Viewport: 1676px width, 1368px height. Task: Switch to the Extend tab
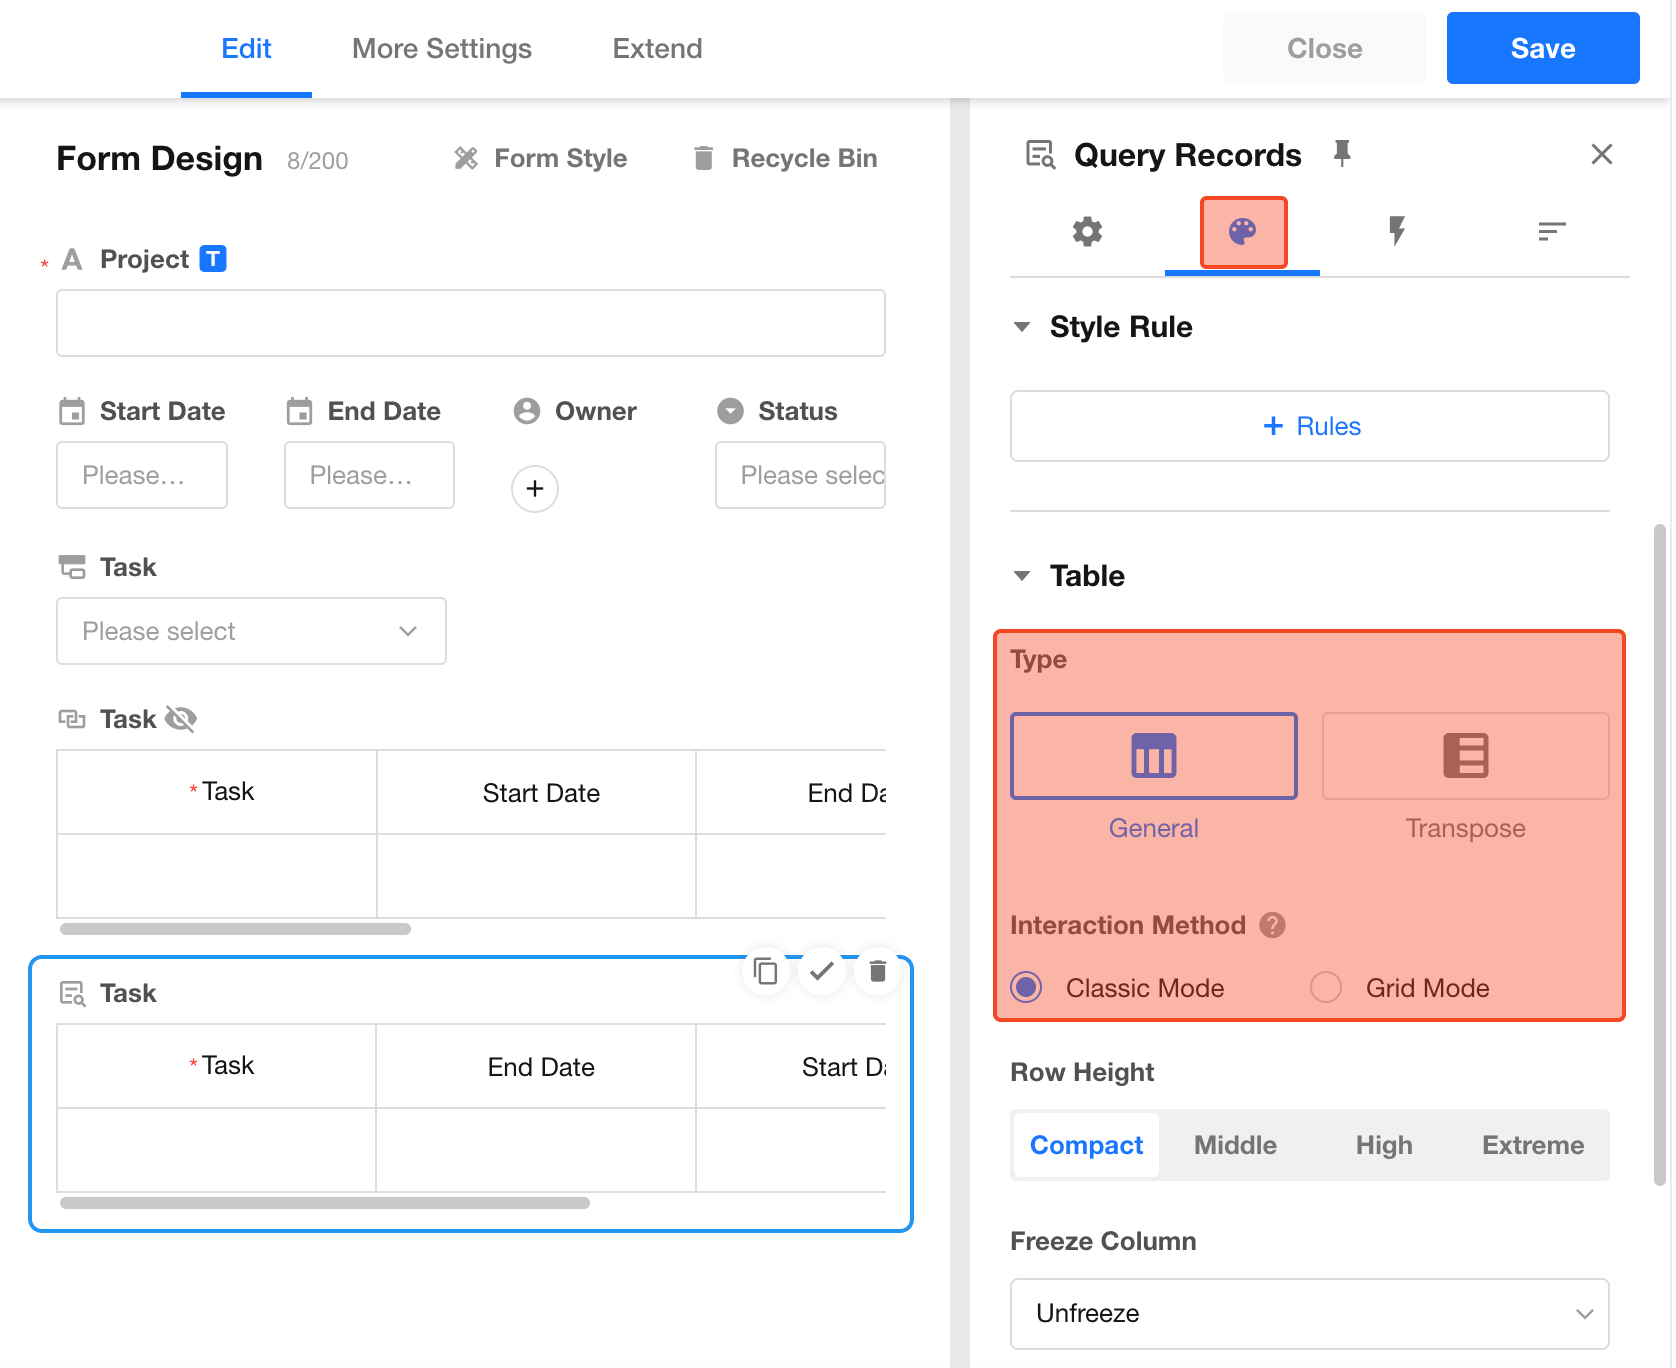[657, 49]
